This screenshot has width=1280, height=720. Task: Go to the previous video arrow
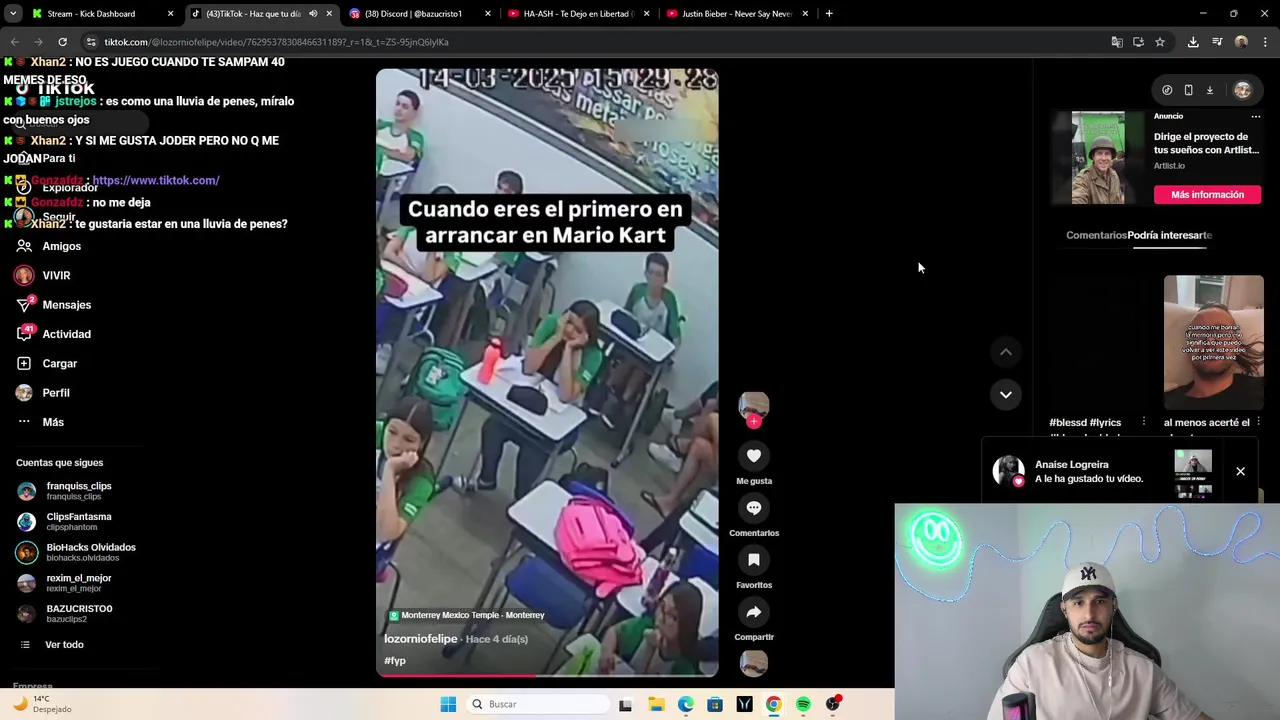[x=1006, y=352]
